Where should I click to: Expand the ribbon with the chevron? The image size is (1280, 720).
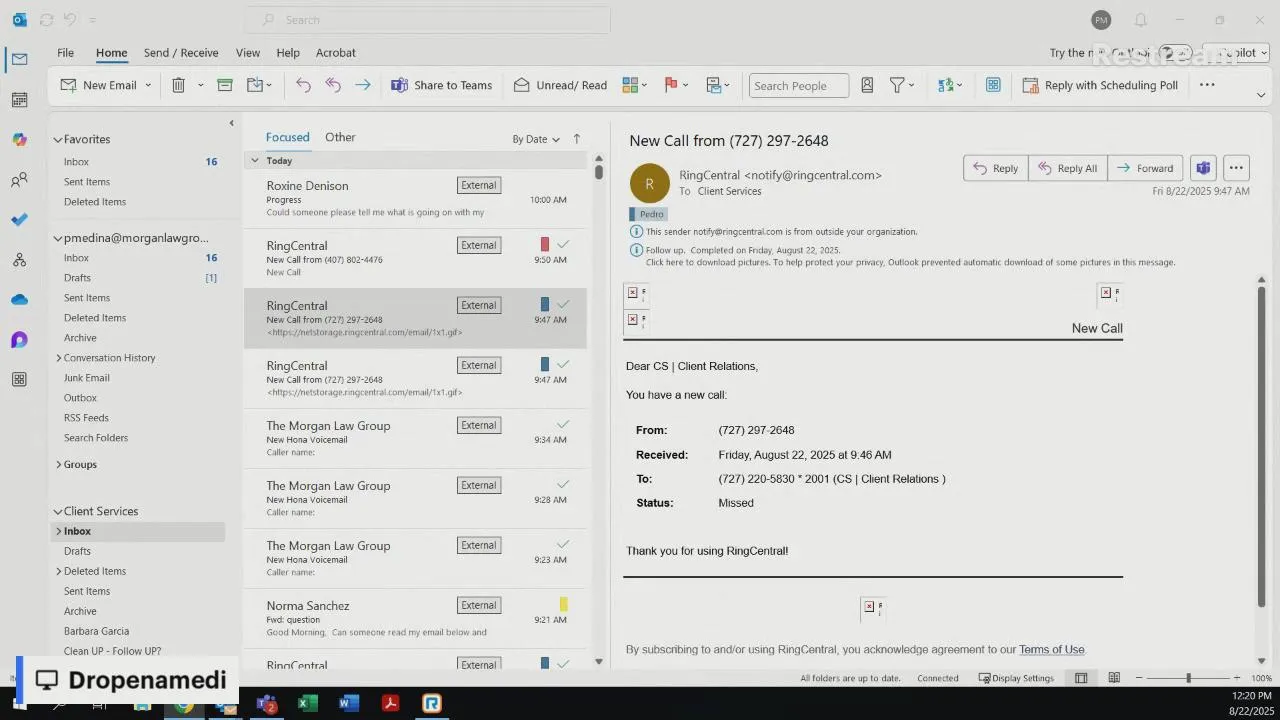click(1261, 95)
